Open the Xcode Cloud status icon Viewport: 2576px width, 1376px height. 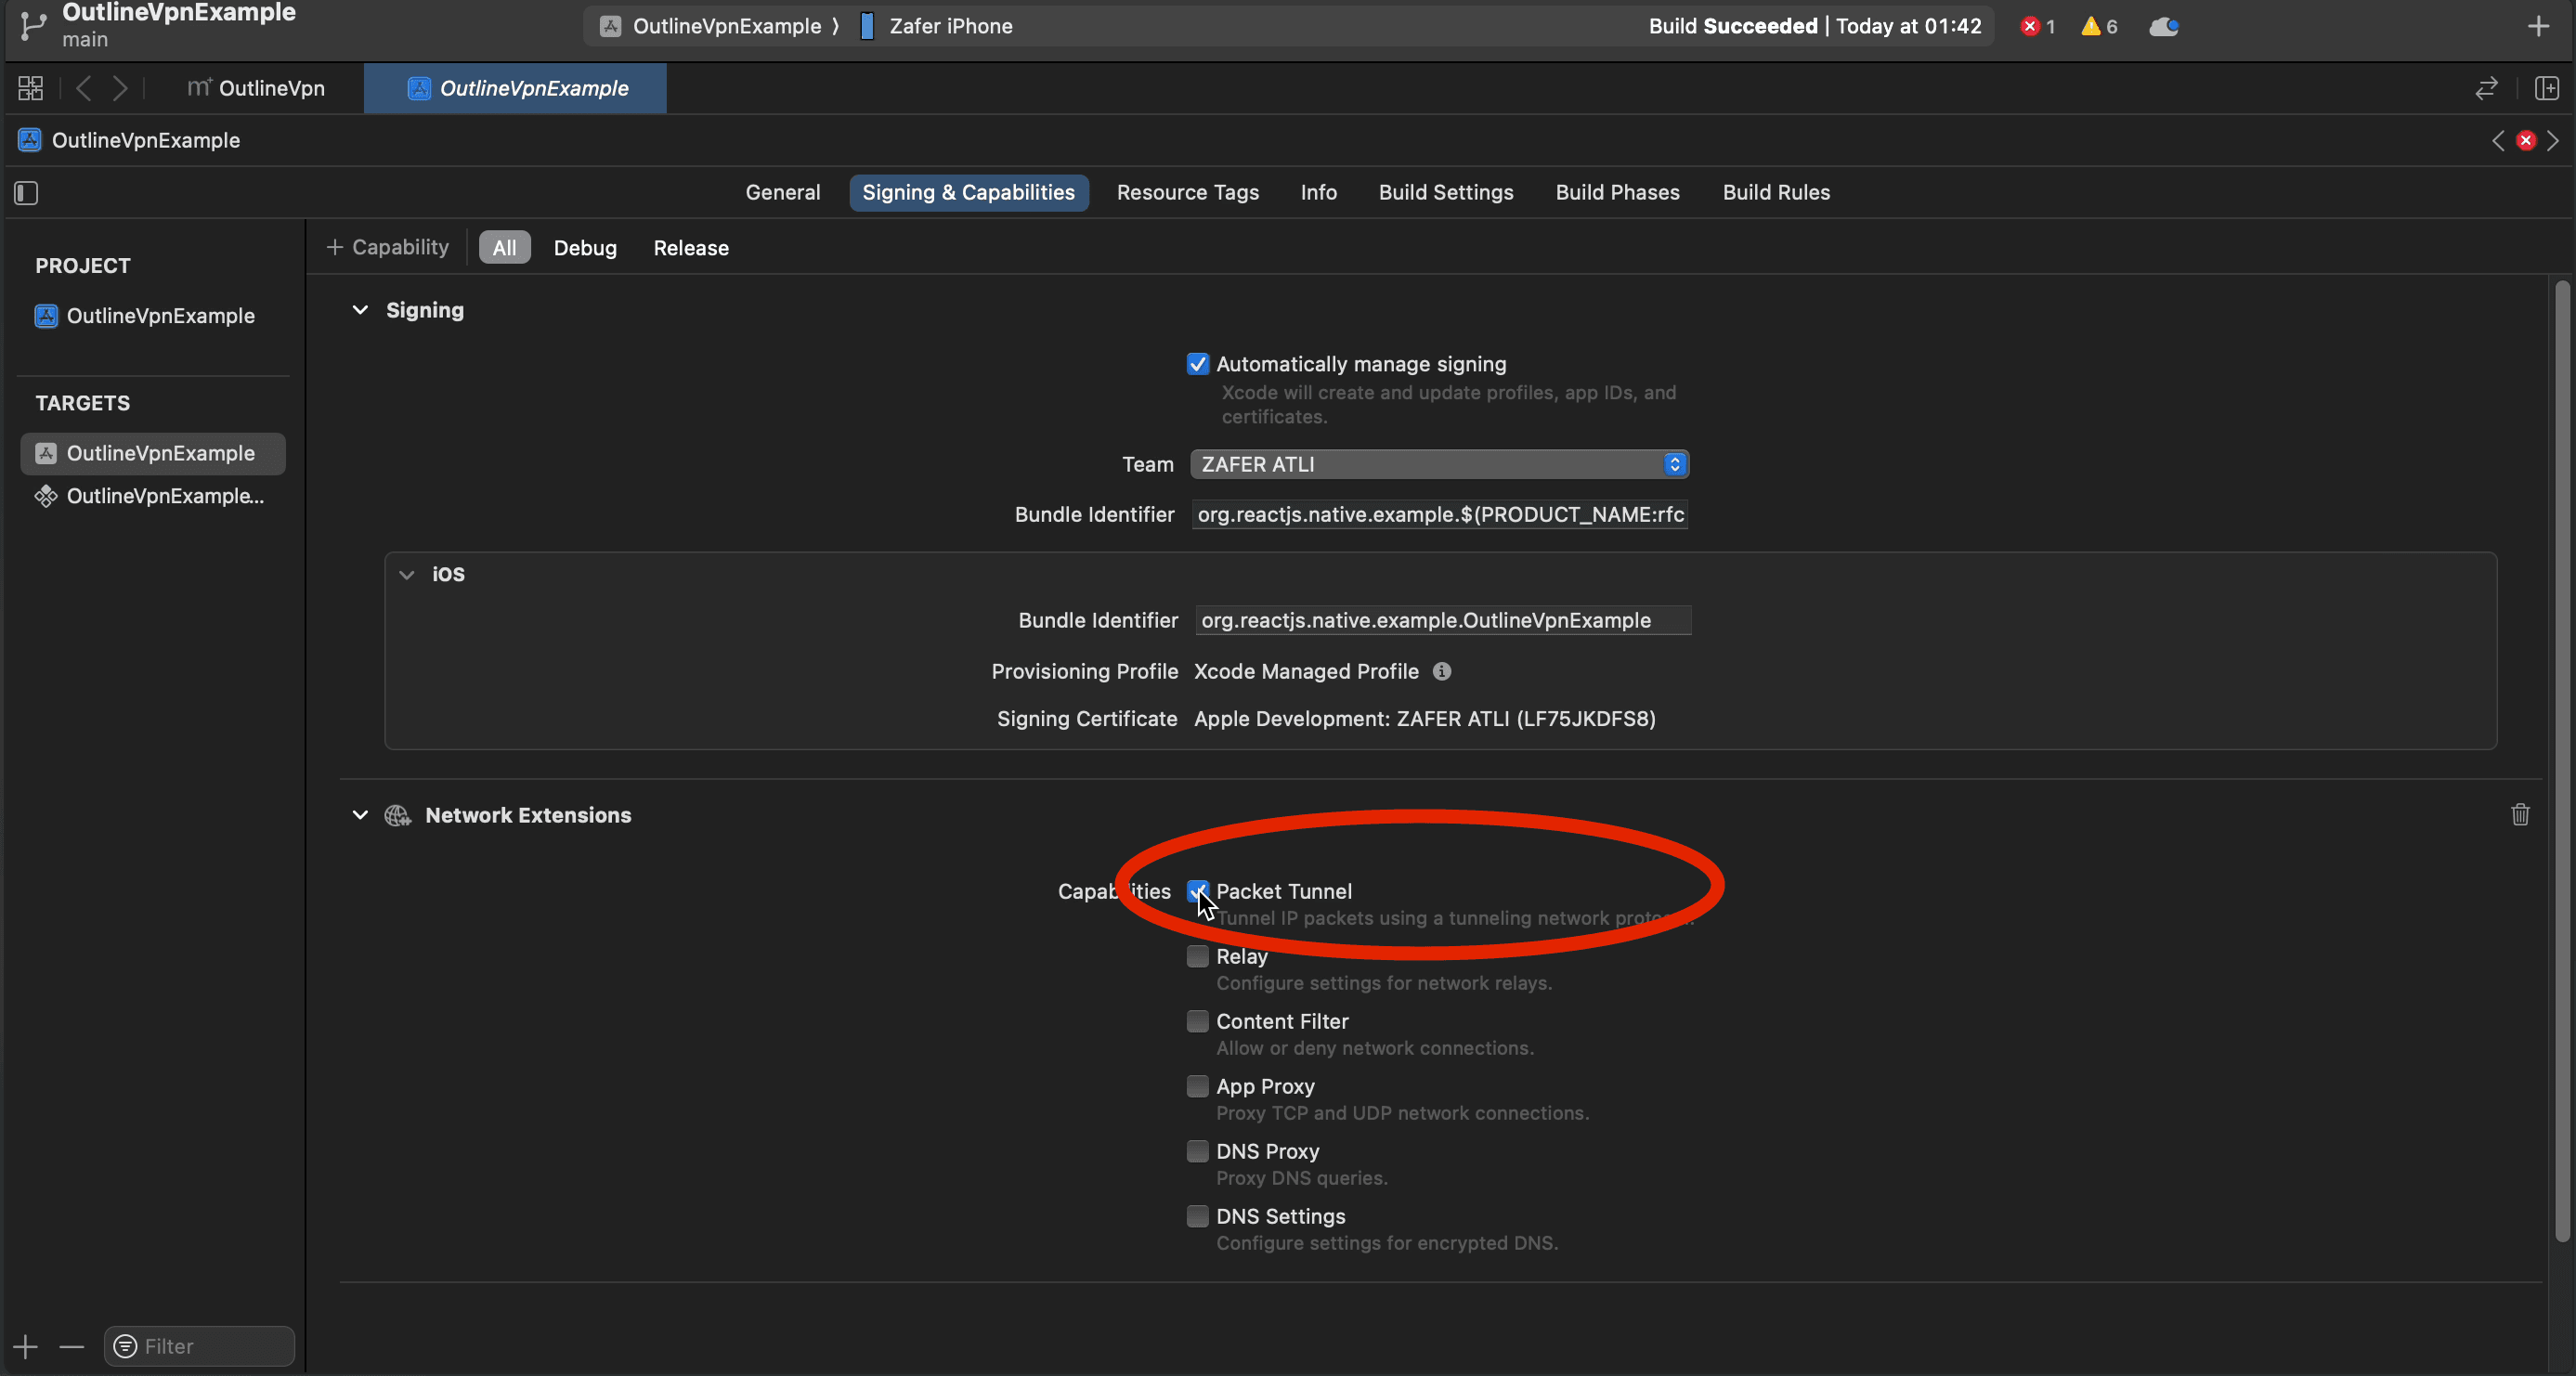tap(2164, 26)
